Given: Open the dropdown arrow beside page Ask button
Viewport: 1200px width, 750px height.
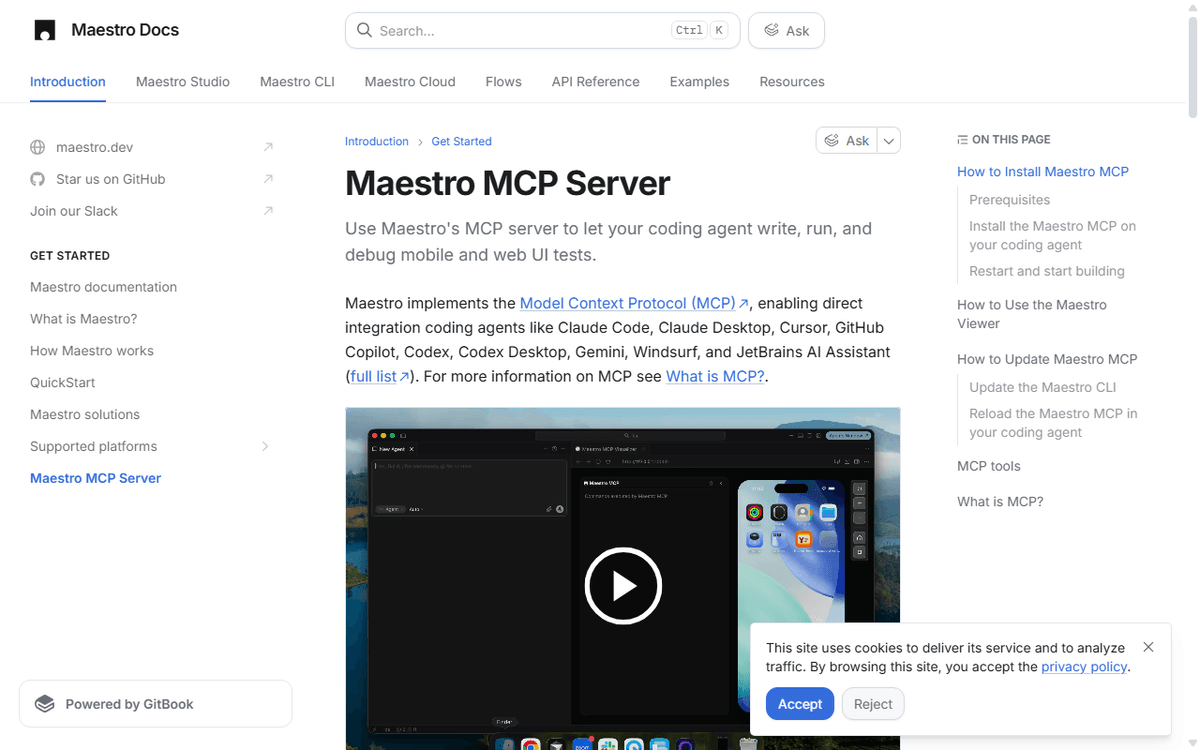Looking at the screenshot, I should [889, 141].
